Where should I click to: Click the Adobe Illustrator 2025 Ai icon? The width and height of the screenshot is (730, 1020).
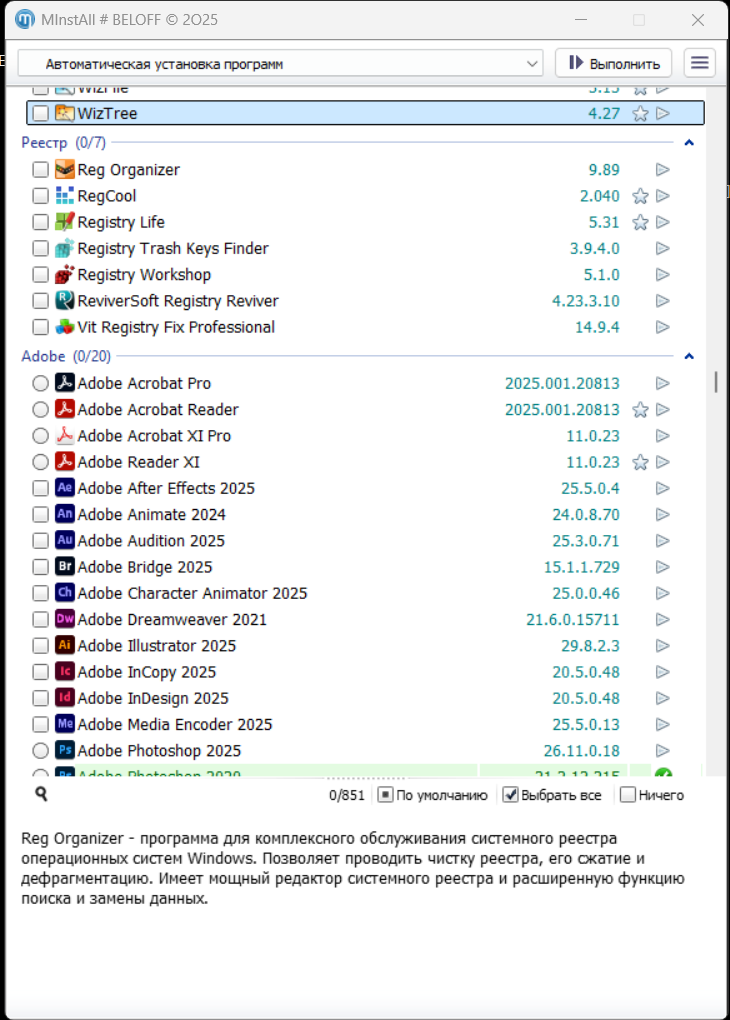tap(65, 645)
